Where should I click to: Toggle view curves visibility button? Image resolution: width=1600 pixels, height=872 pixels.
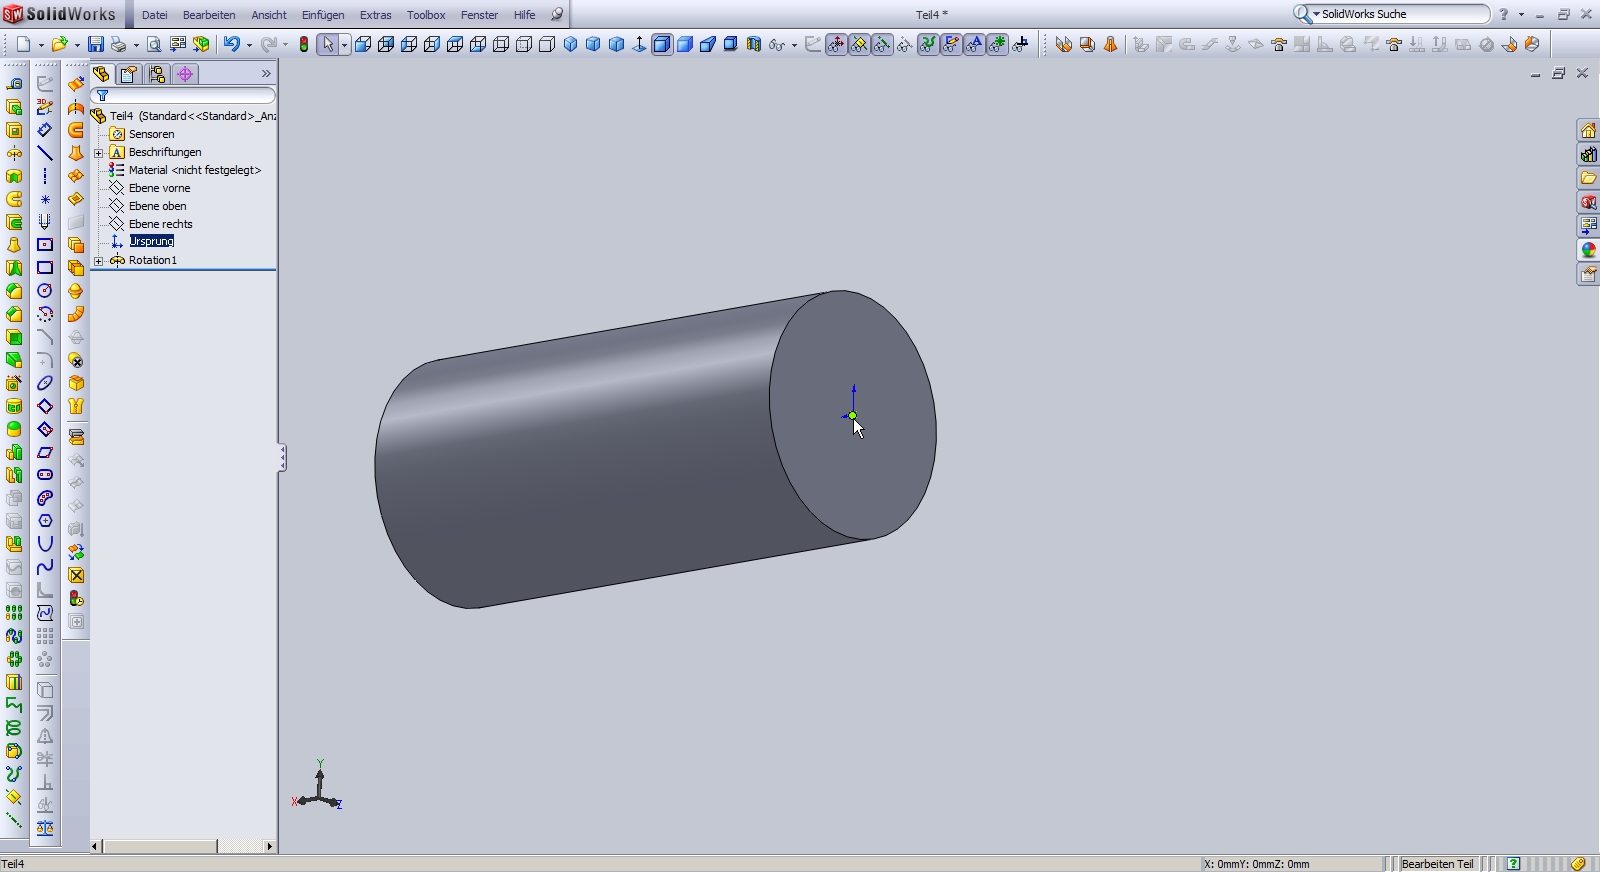coord(928,44)
